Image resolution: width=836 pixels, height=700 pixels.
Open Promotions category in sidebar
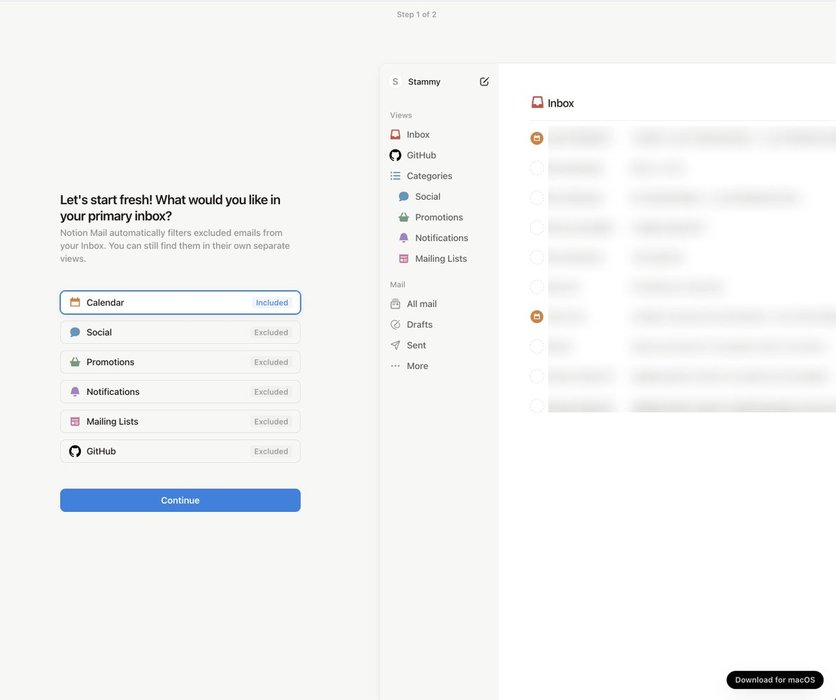pyautogui.click(x=439, y=217)
